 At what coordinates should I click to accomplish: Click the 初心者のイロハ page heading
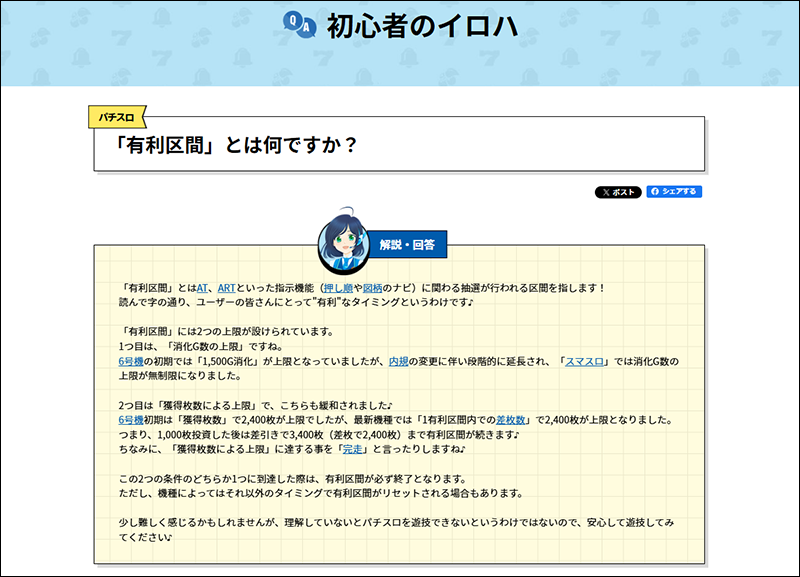pos(421,26)
